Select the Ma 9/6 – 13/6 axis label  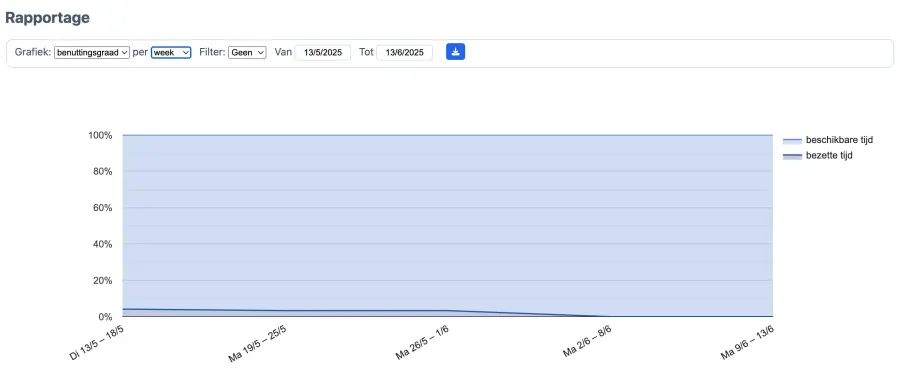(748, 343)
